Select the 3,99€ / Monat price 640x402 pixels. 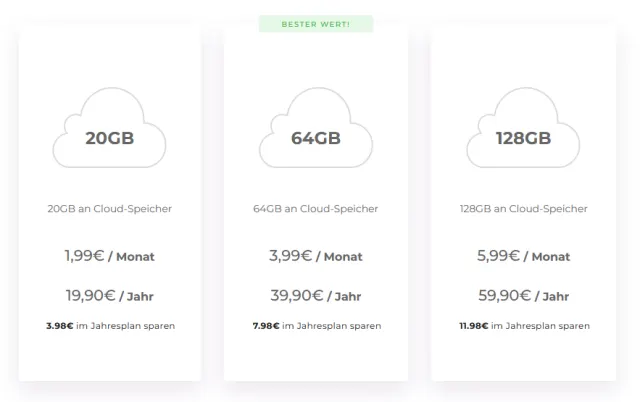click(316, 256)
